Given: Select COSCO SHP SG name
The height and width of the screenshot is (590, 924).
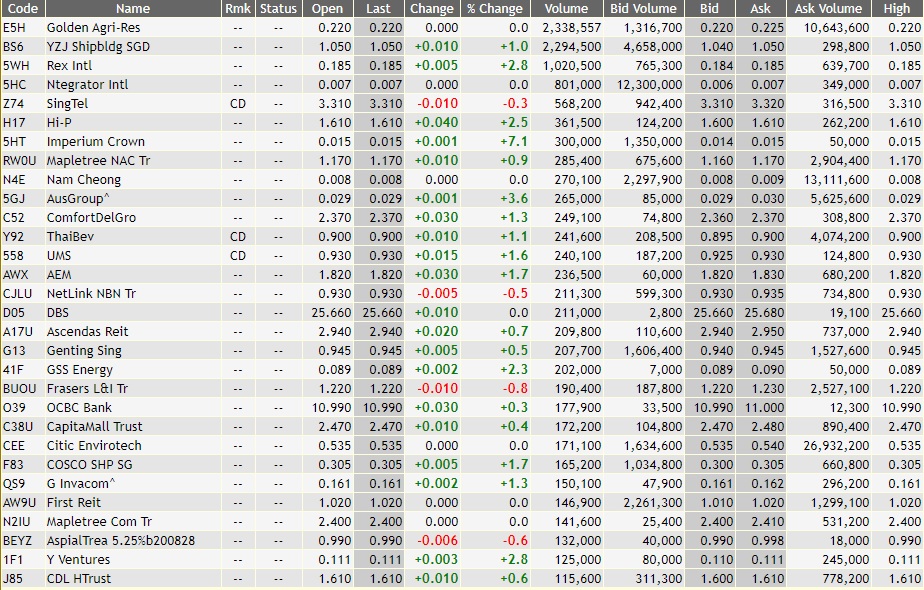Looking at the screenshot, I should click(90, 464).
